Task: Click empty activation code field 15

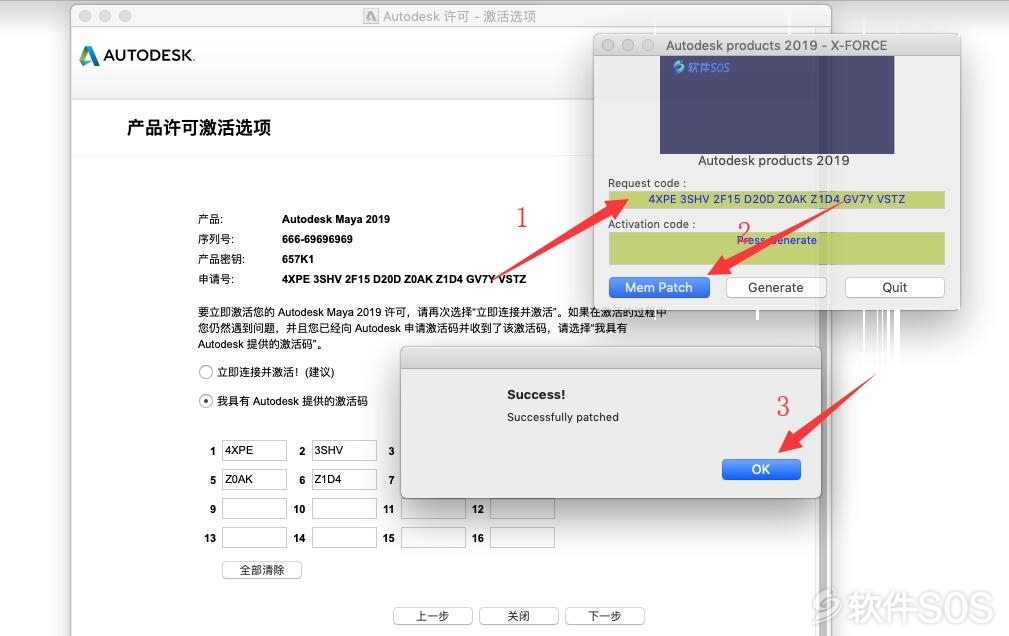Action: (x=433, y=538)
